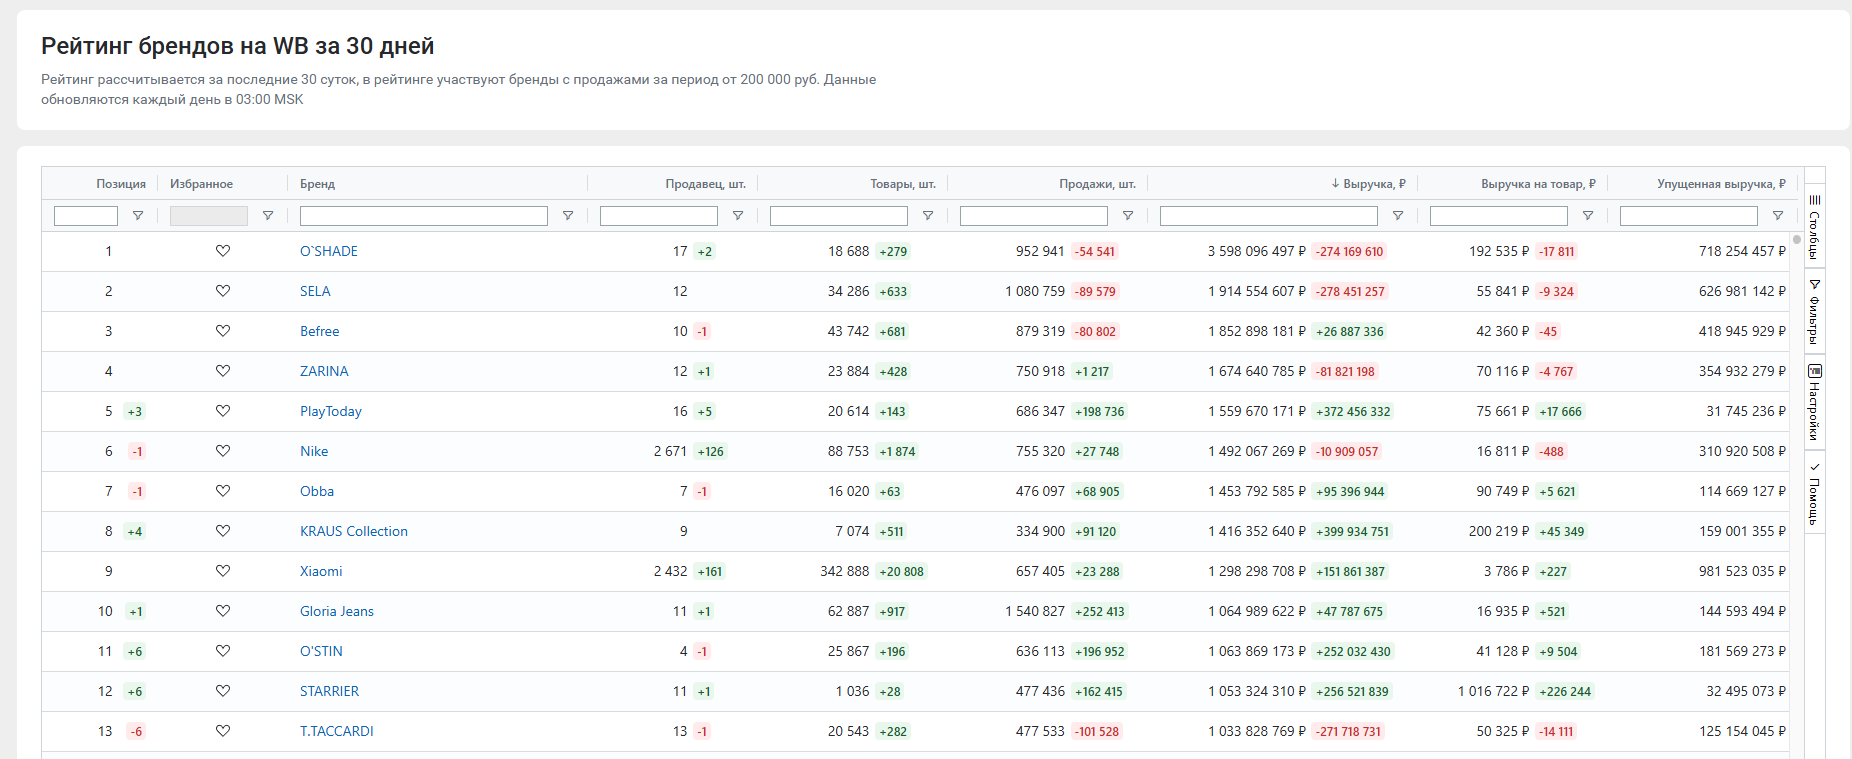1852x759 pixels.
Task: Click the Позиция filter input field
Action: point(86,216)
